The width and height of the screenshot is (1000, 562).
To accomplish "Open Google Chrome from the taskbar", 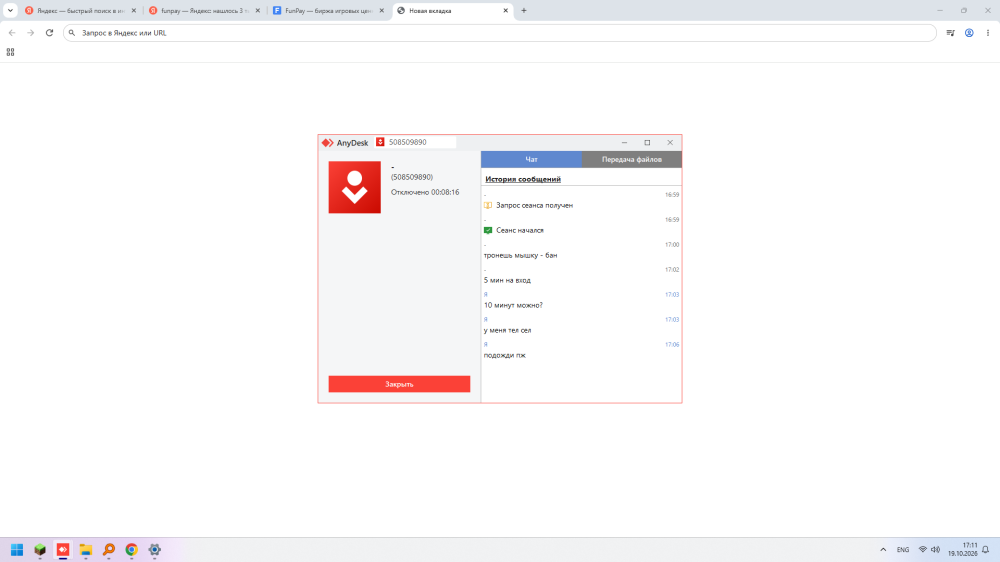I will pos(131,550).
